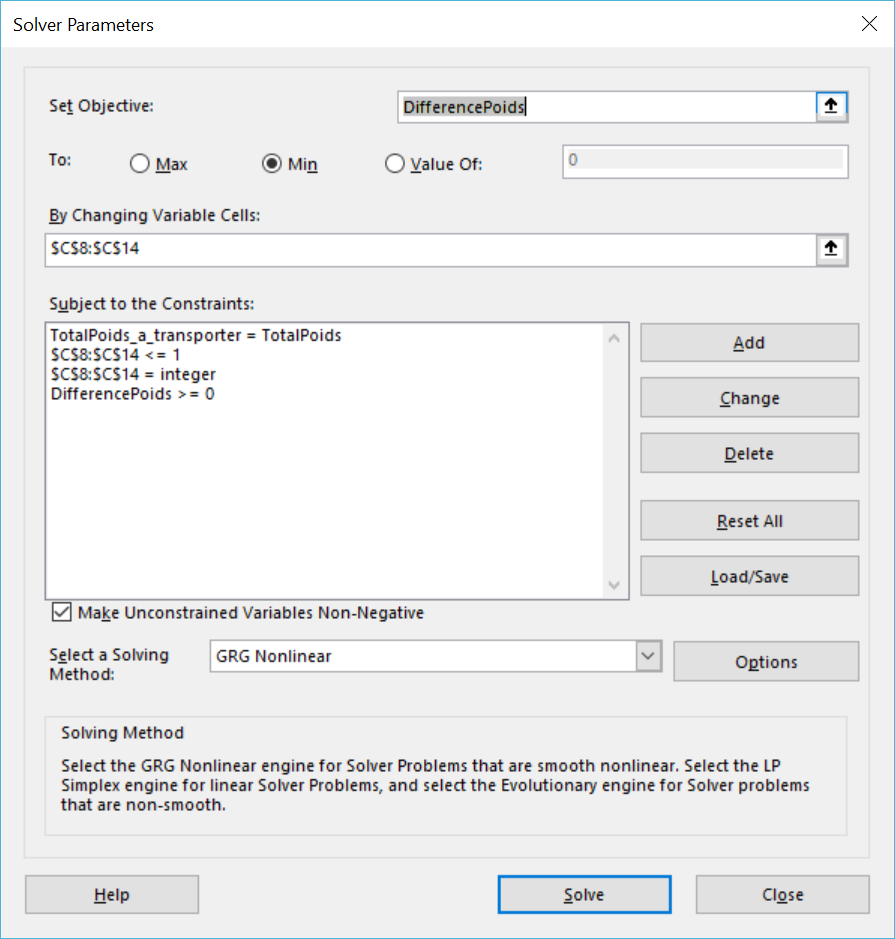
Task: Open solver Options
Action: tap(766, 662)
